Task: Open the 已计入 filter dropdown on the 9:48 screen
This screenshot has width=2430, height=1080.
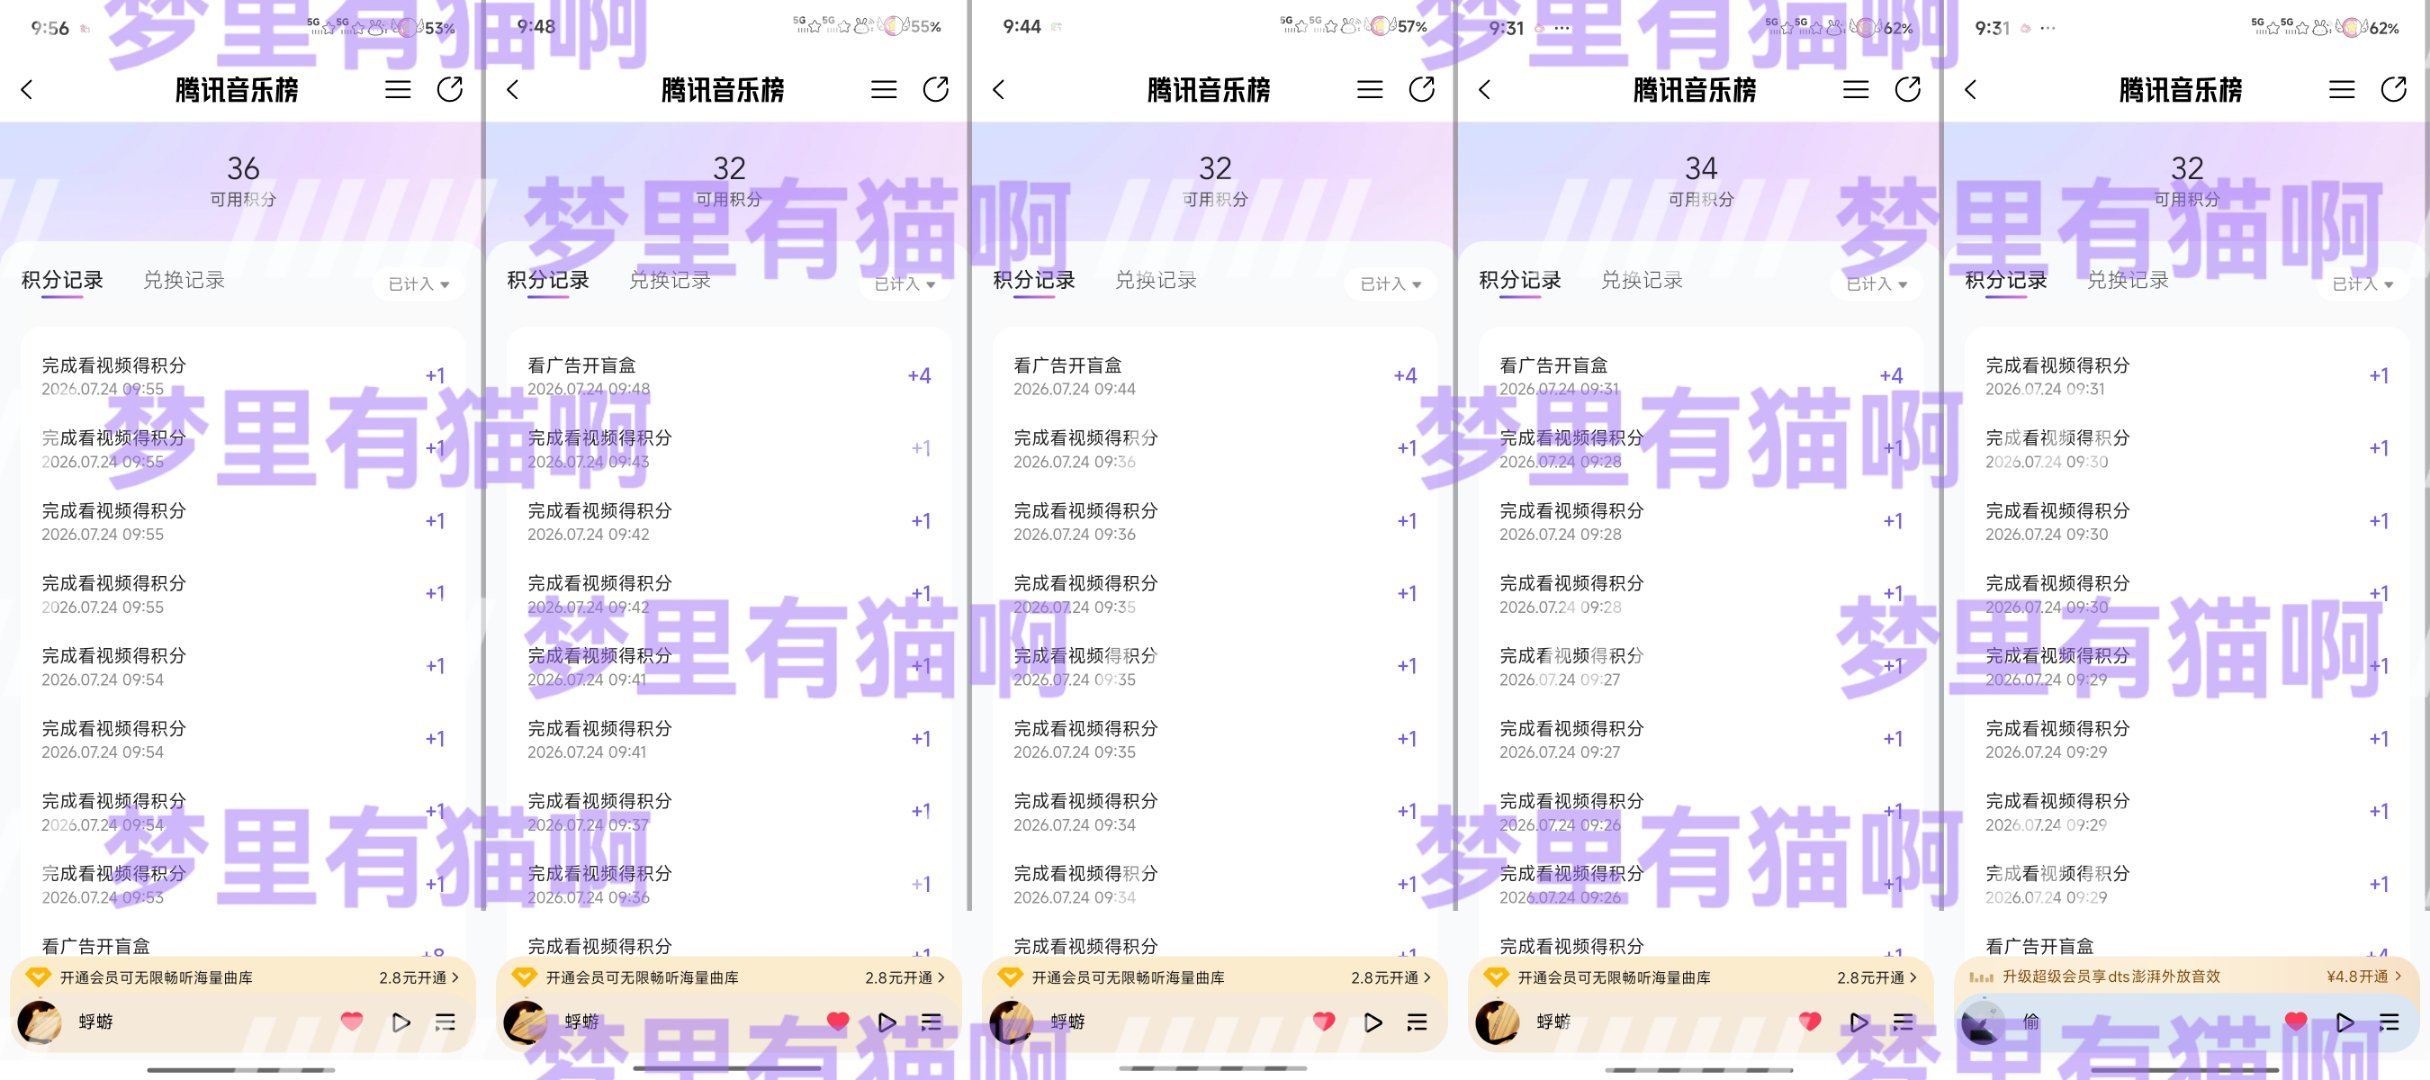Action: pyautogui.click(x=904, y=284)
